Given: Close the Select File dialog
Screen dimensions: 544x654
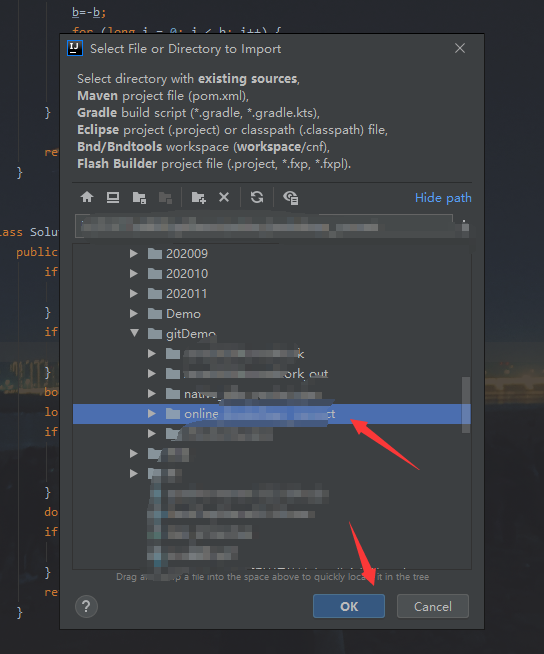Looking at the screenshot, I should [x=460, y=48].
